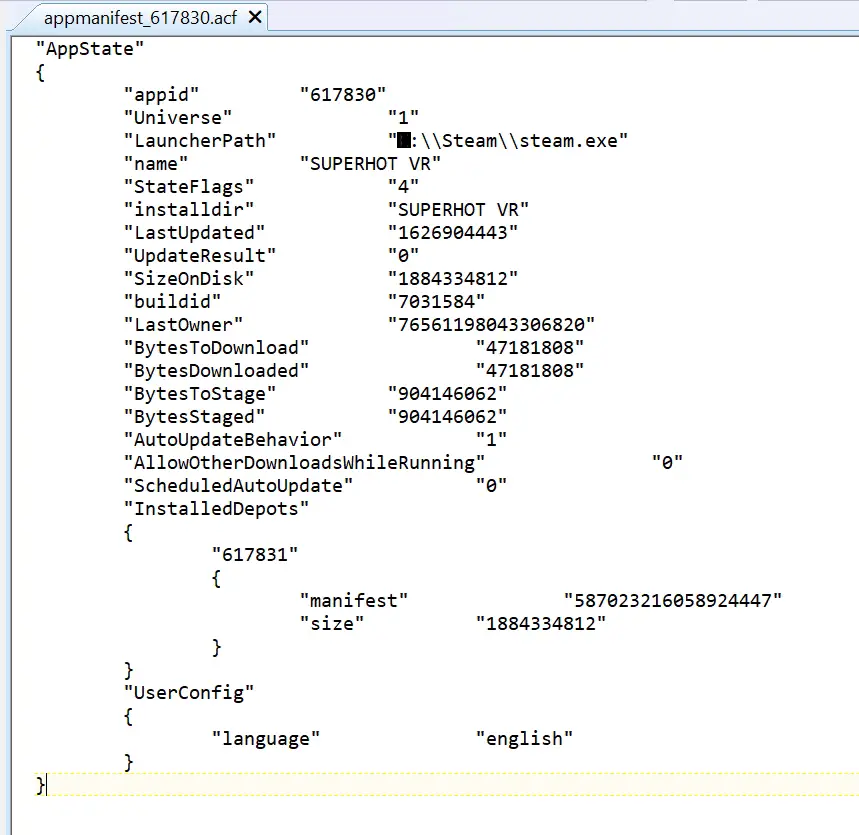Click the ScheduledAutoUpdate value "0"
The image size is (859, 835).
[491, 486]
